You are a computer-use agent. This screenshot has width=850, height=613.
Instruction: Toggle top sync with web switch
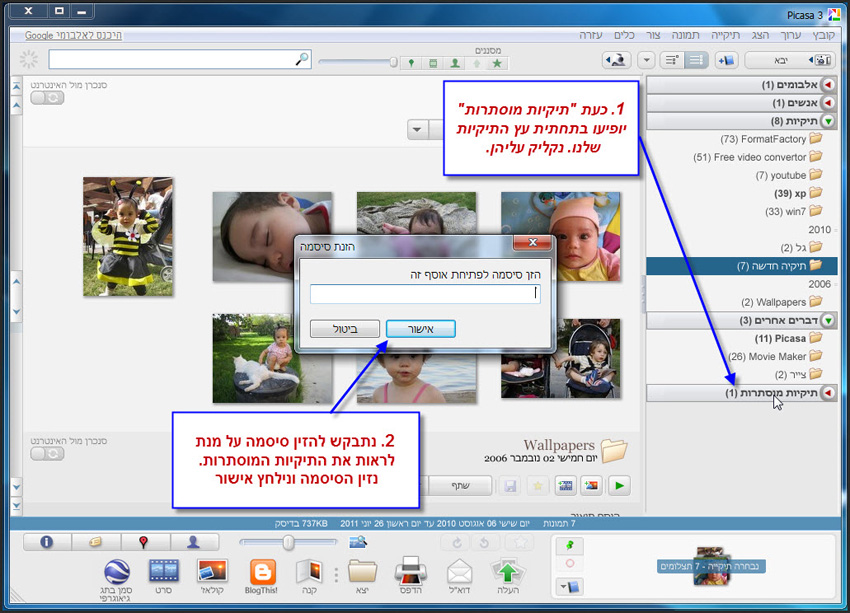47,98
